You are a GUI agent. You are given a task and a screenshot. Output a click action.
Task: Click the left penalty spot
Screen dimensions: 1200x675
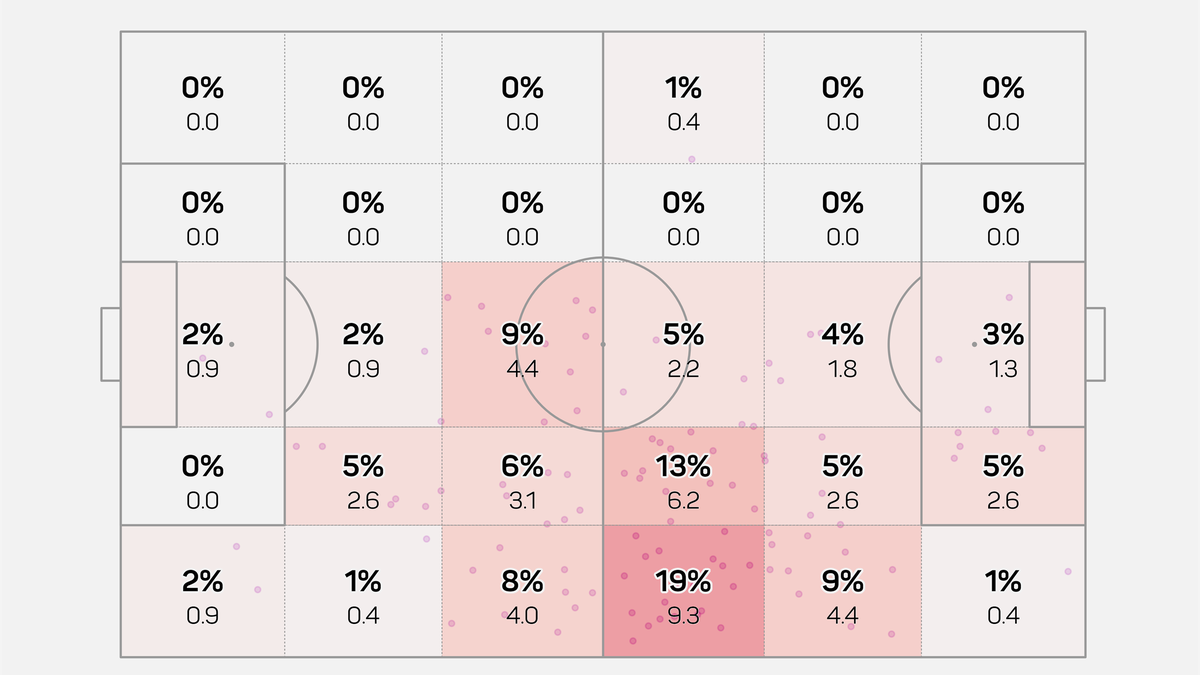pos(231,344)
